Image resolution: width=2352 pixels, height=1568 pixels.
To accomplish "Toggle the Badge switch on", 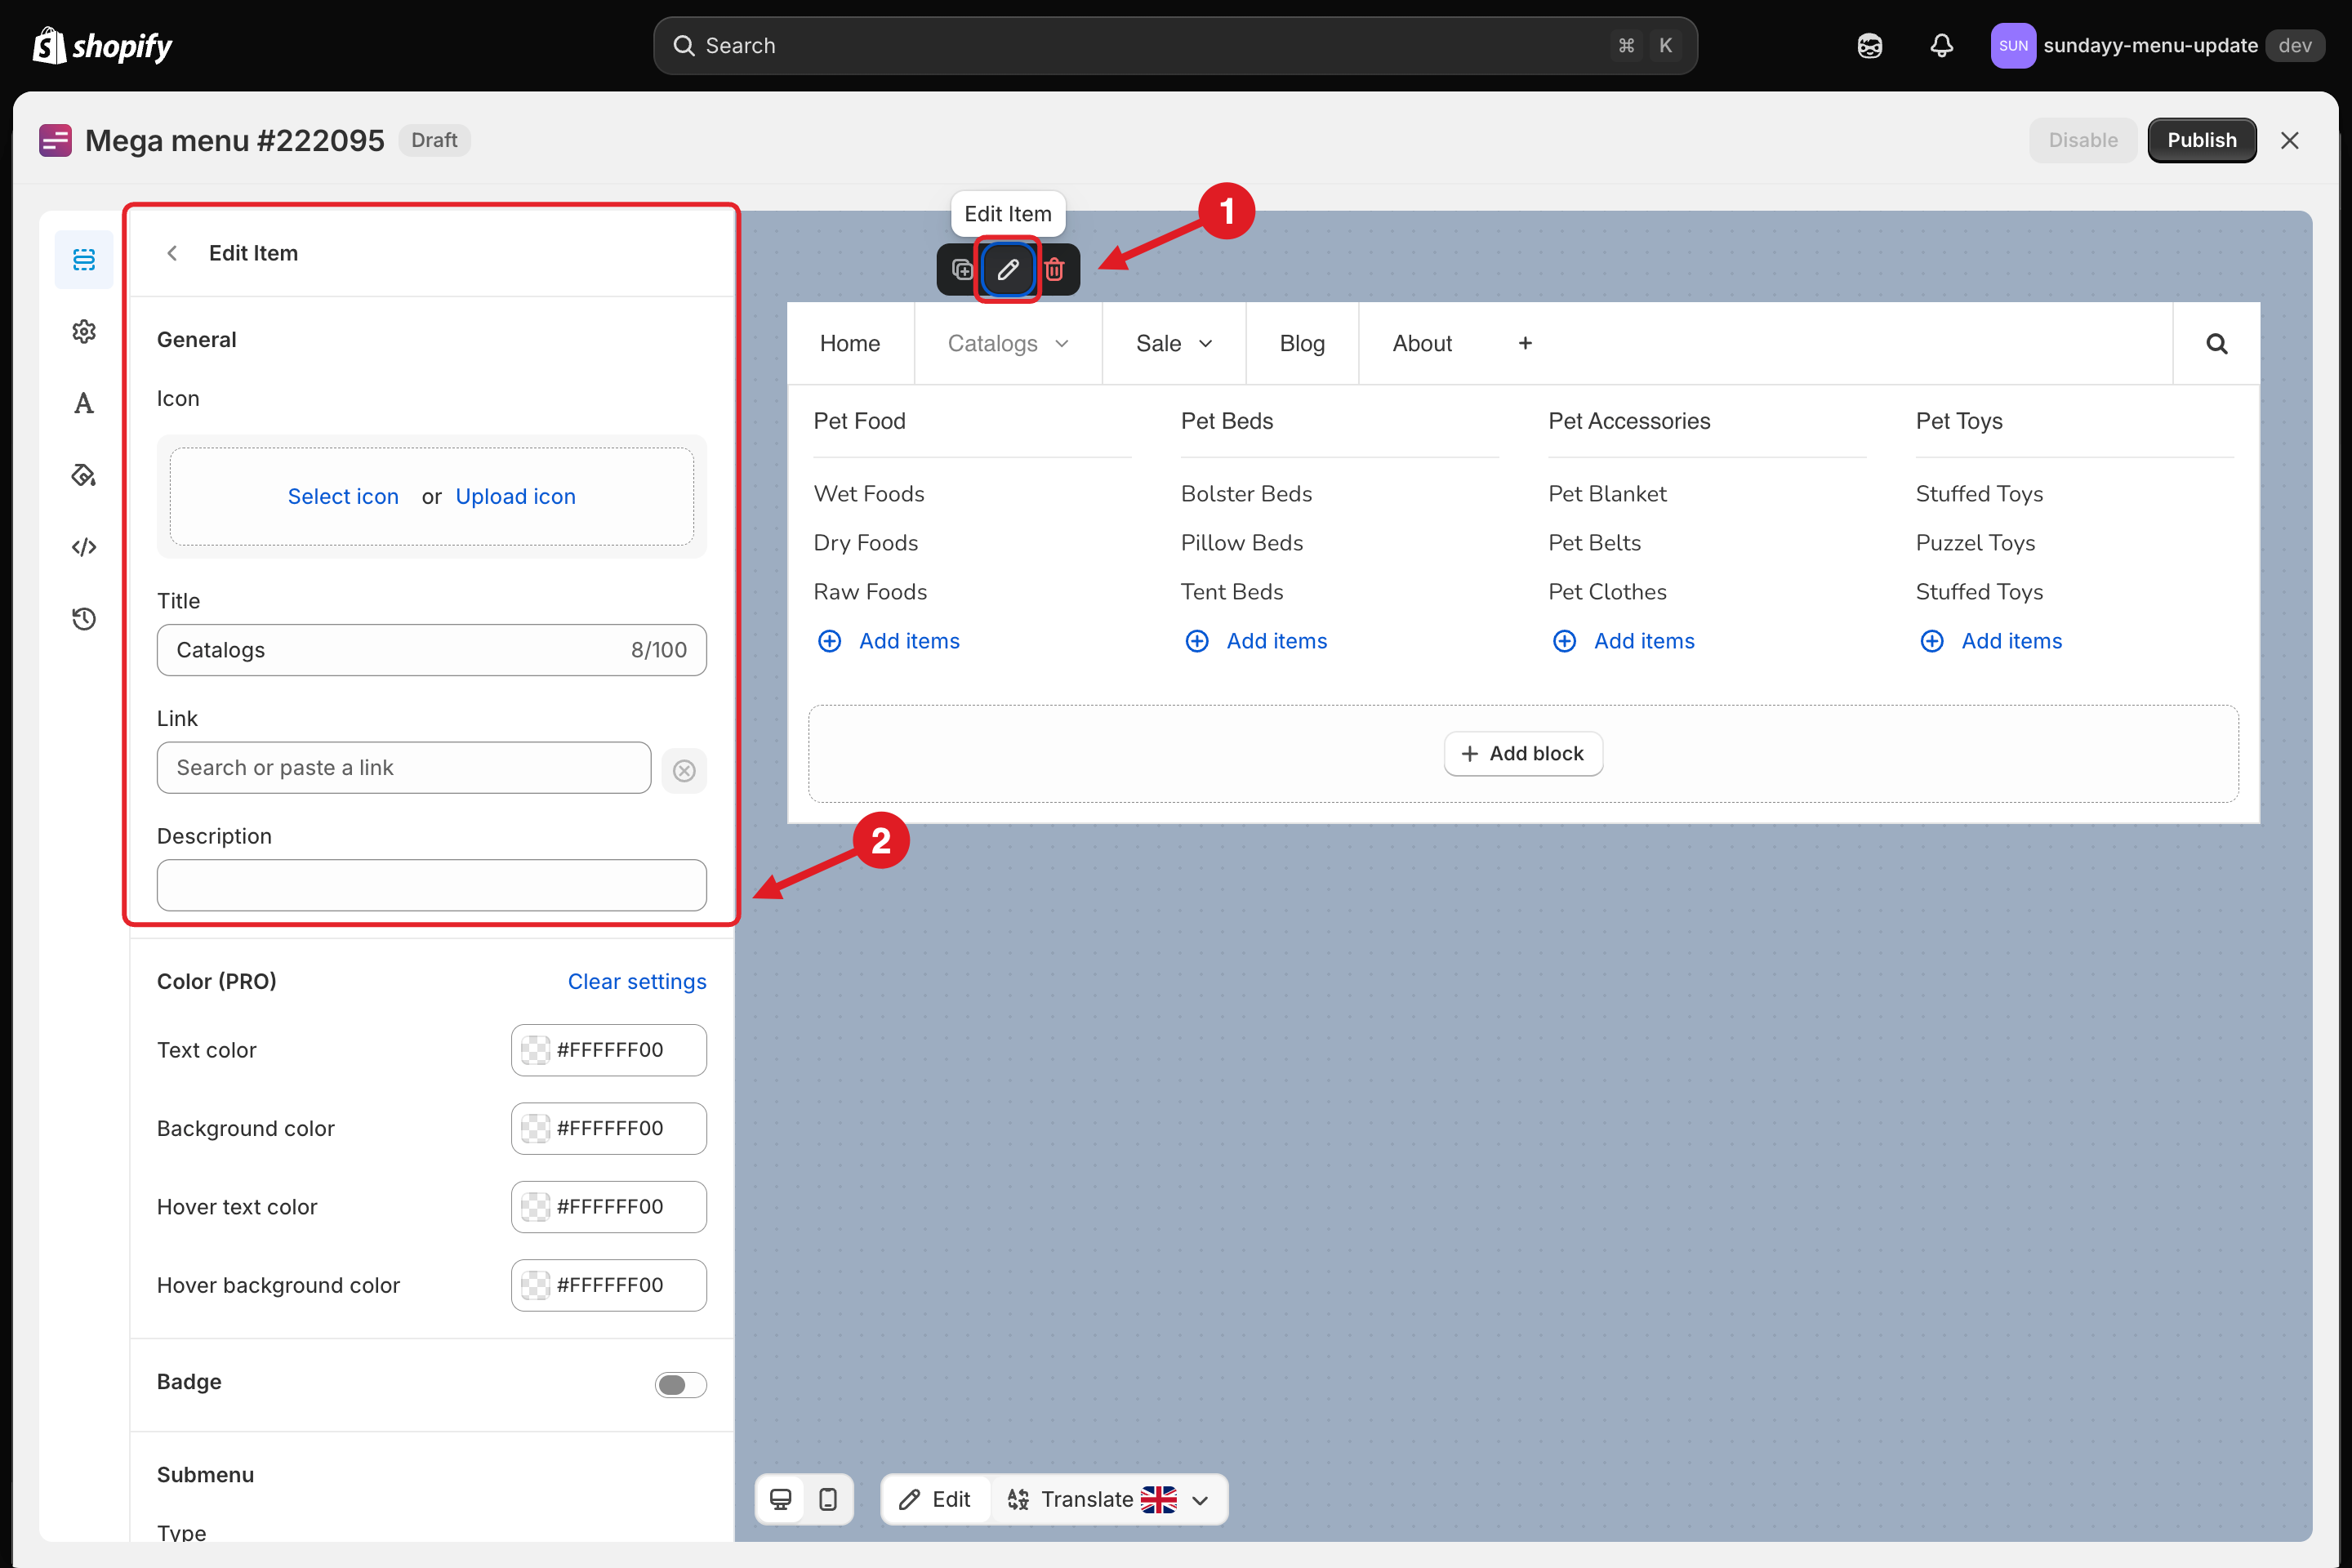I will [x=680, y=1384].
